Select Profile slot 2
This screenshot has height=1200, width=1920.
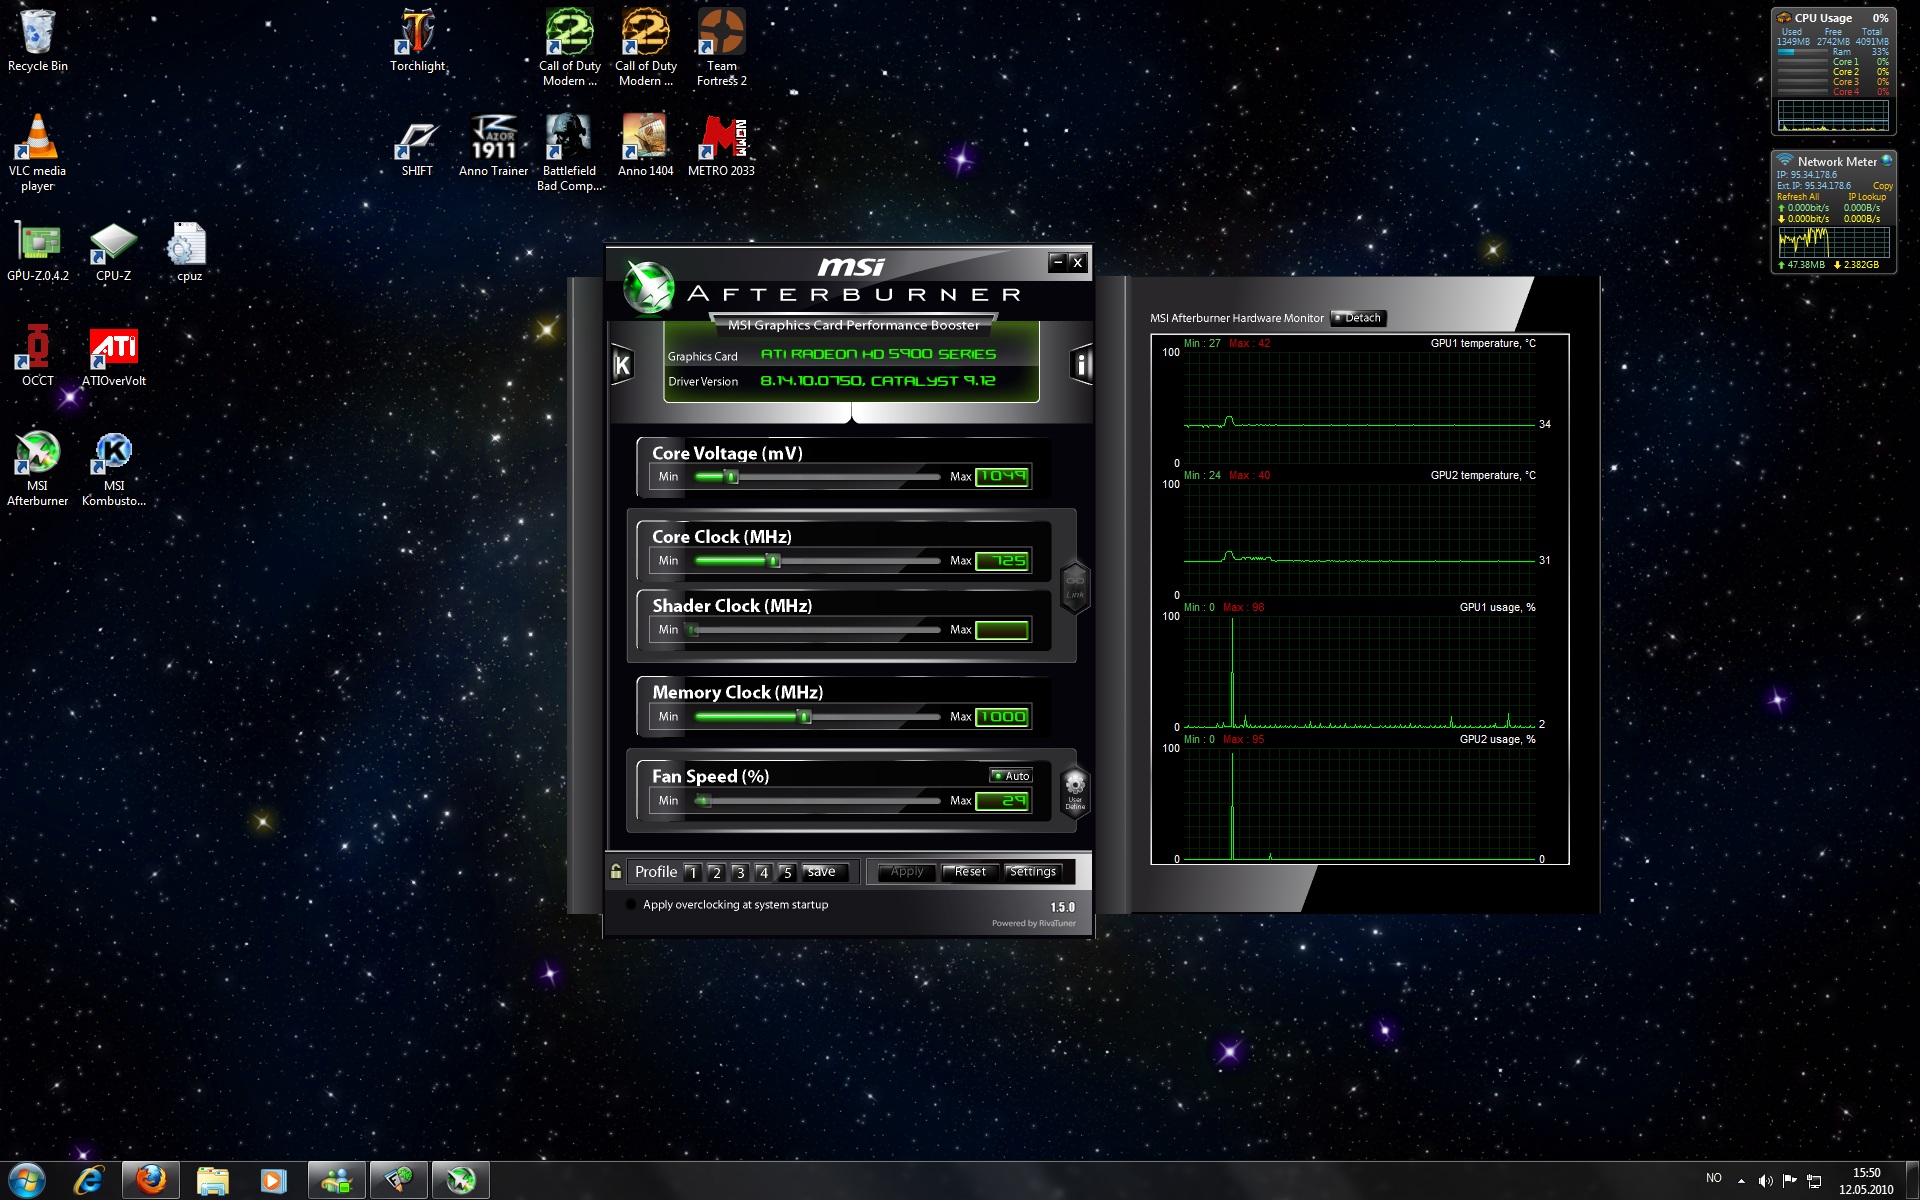pos(716,873)
